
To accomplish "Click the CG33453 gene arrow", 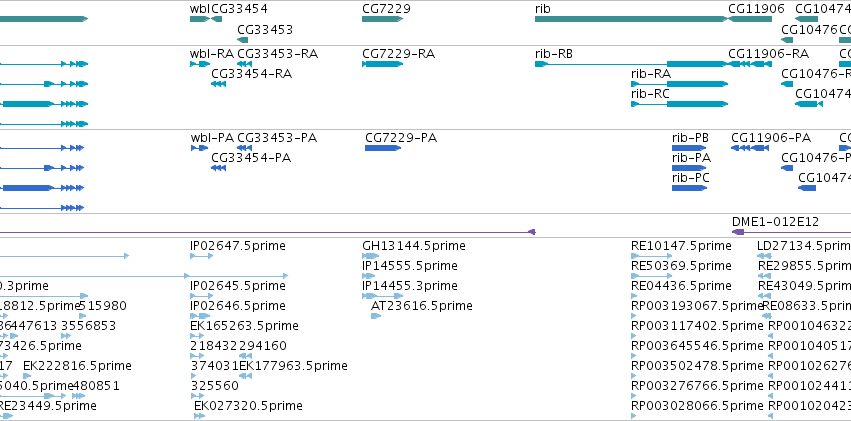I will 243,40.
